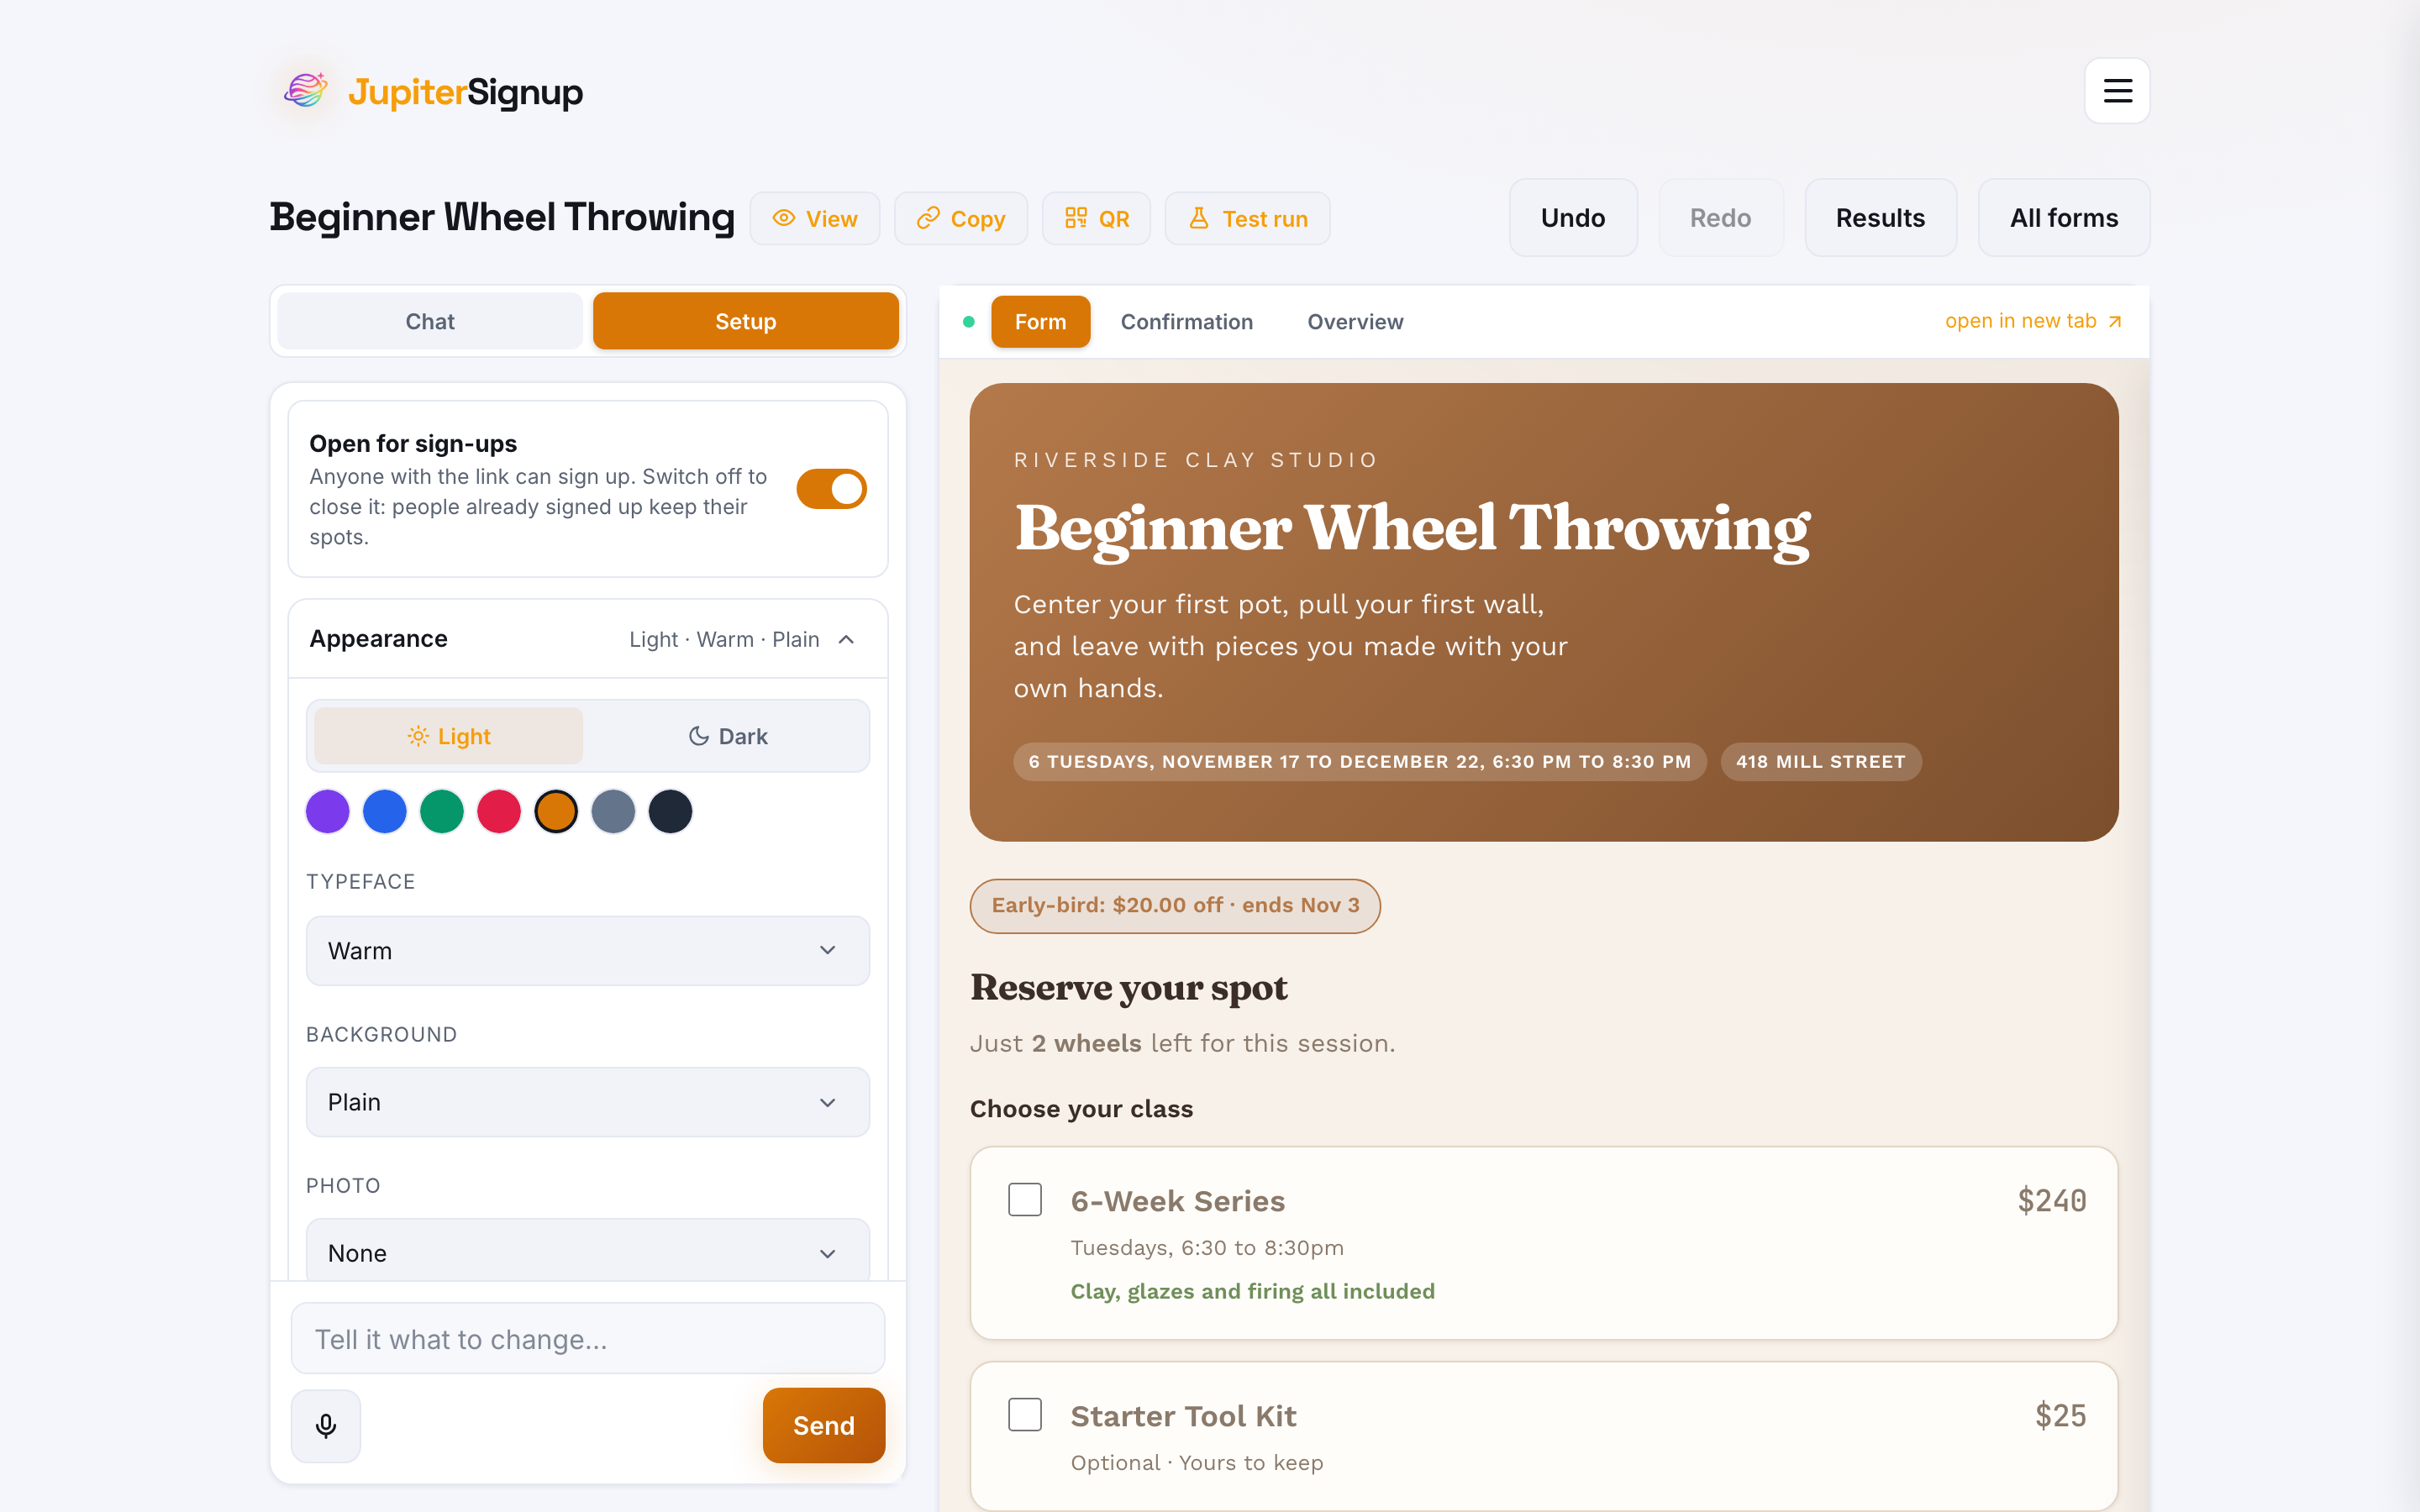Open the QR code button
The image size is (2420, 1512).
(x=1096, y=218)
